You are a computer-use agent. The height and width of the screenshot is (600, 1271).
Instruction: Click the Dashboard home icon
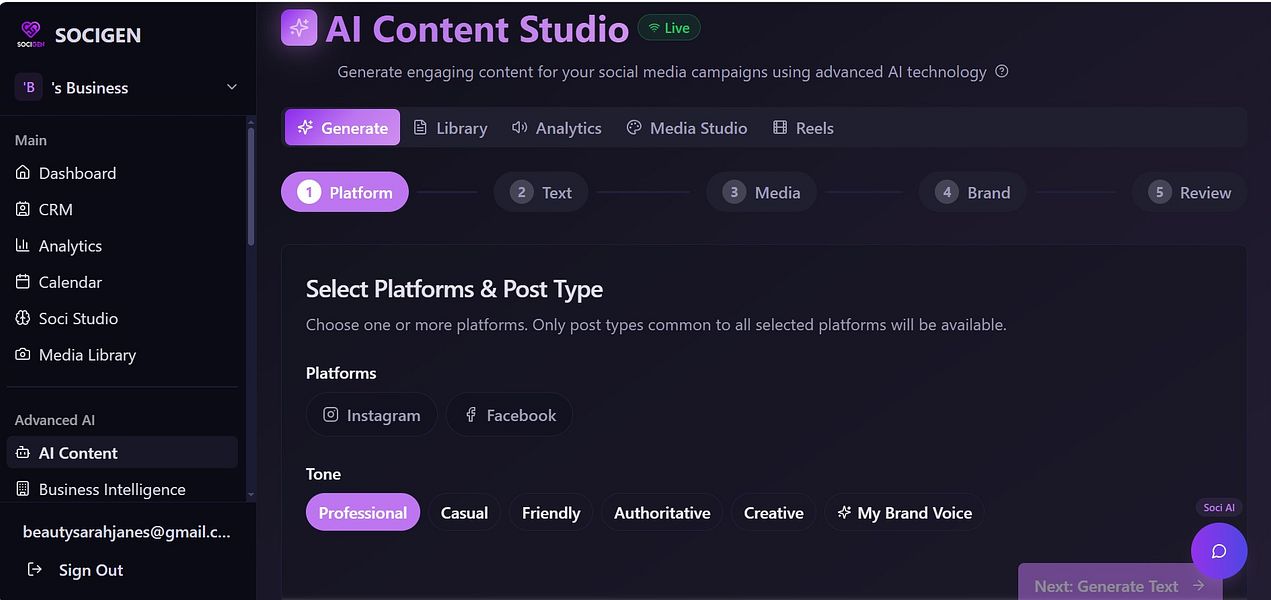23,173
